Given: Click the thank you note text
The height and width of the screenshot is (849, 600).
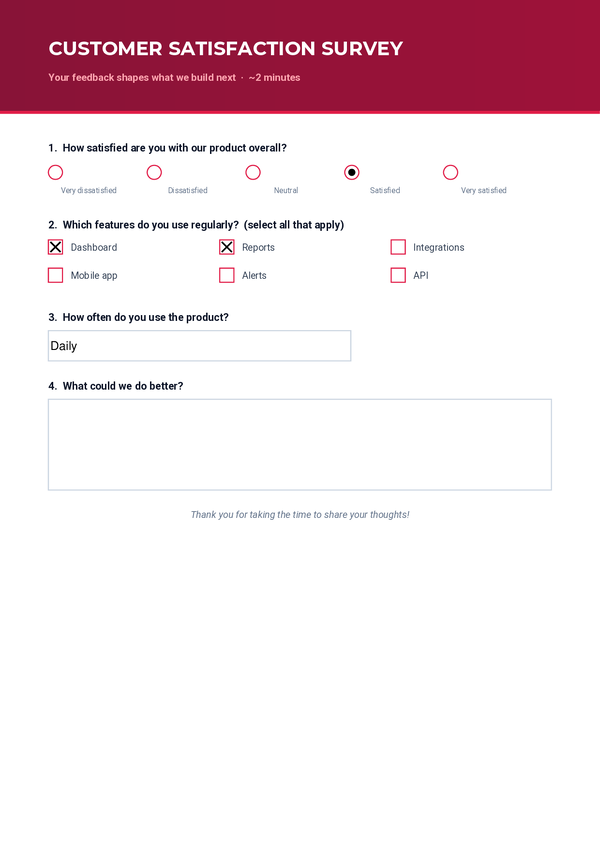Looking at the screenshot, I should [300, 514].
